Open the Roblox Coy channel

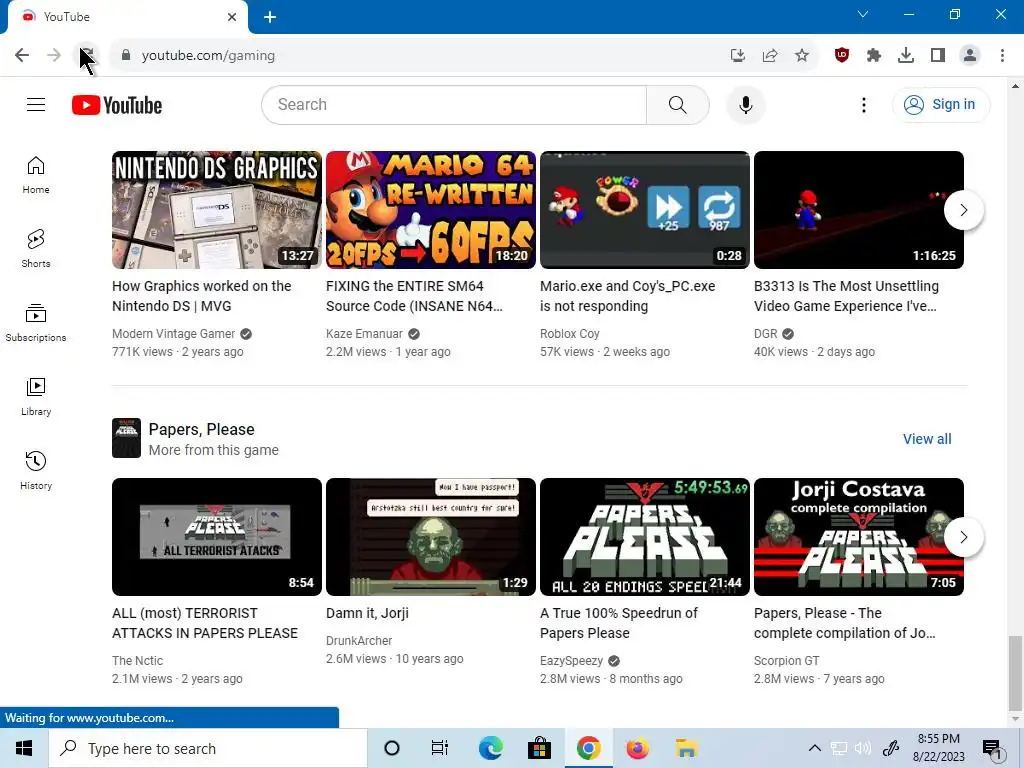tap(569, 334)
